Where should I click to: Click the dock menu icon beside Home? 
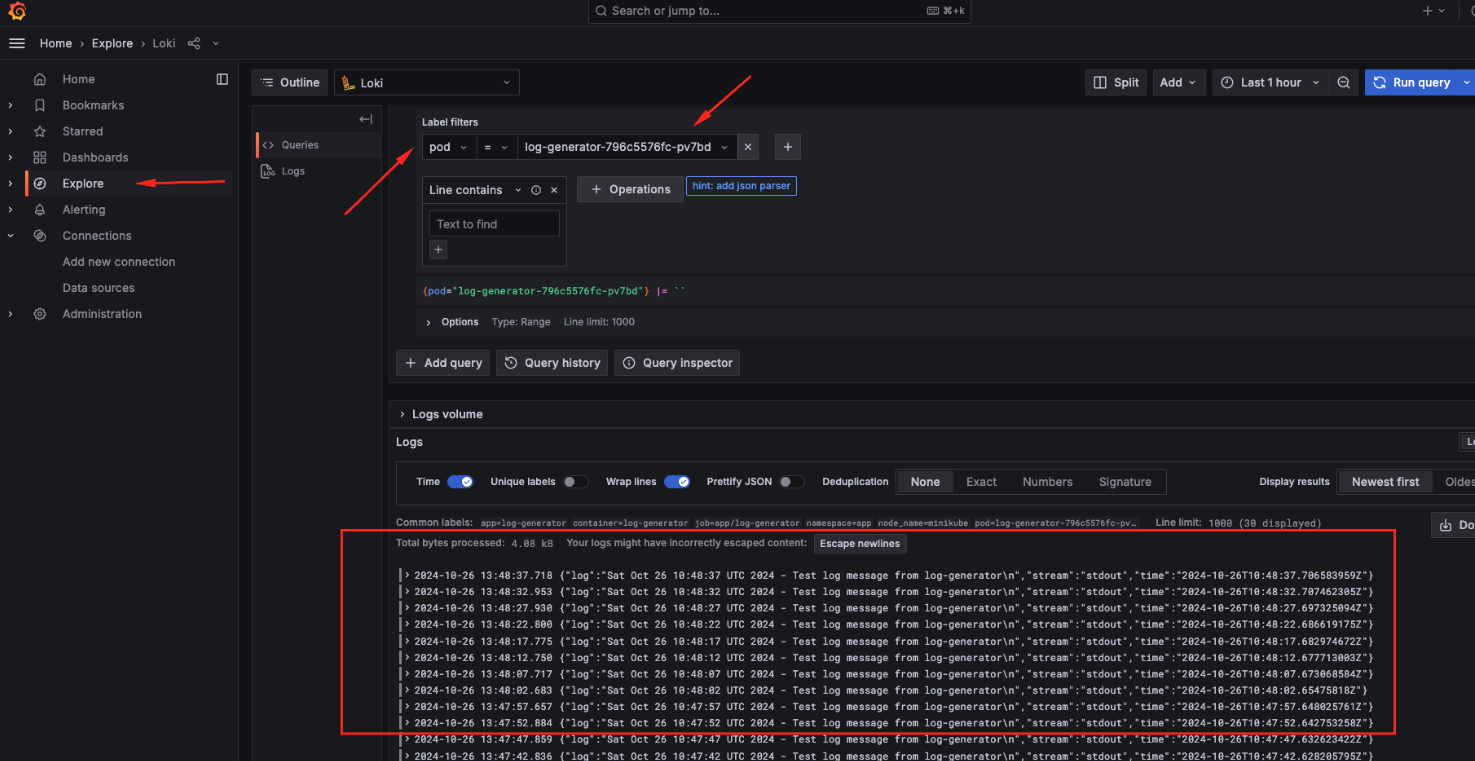click(x=222, y=79)
